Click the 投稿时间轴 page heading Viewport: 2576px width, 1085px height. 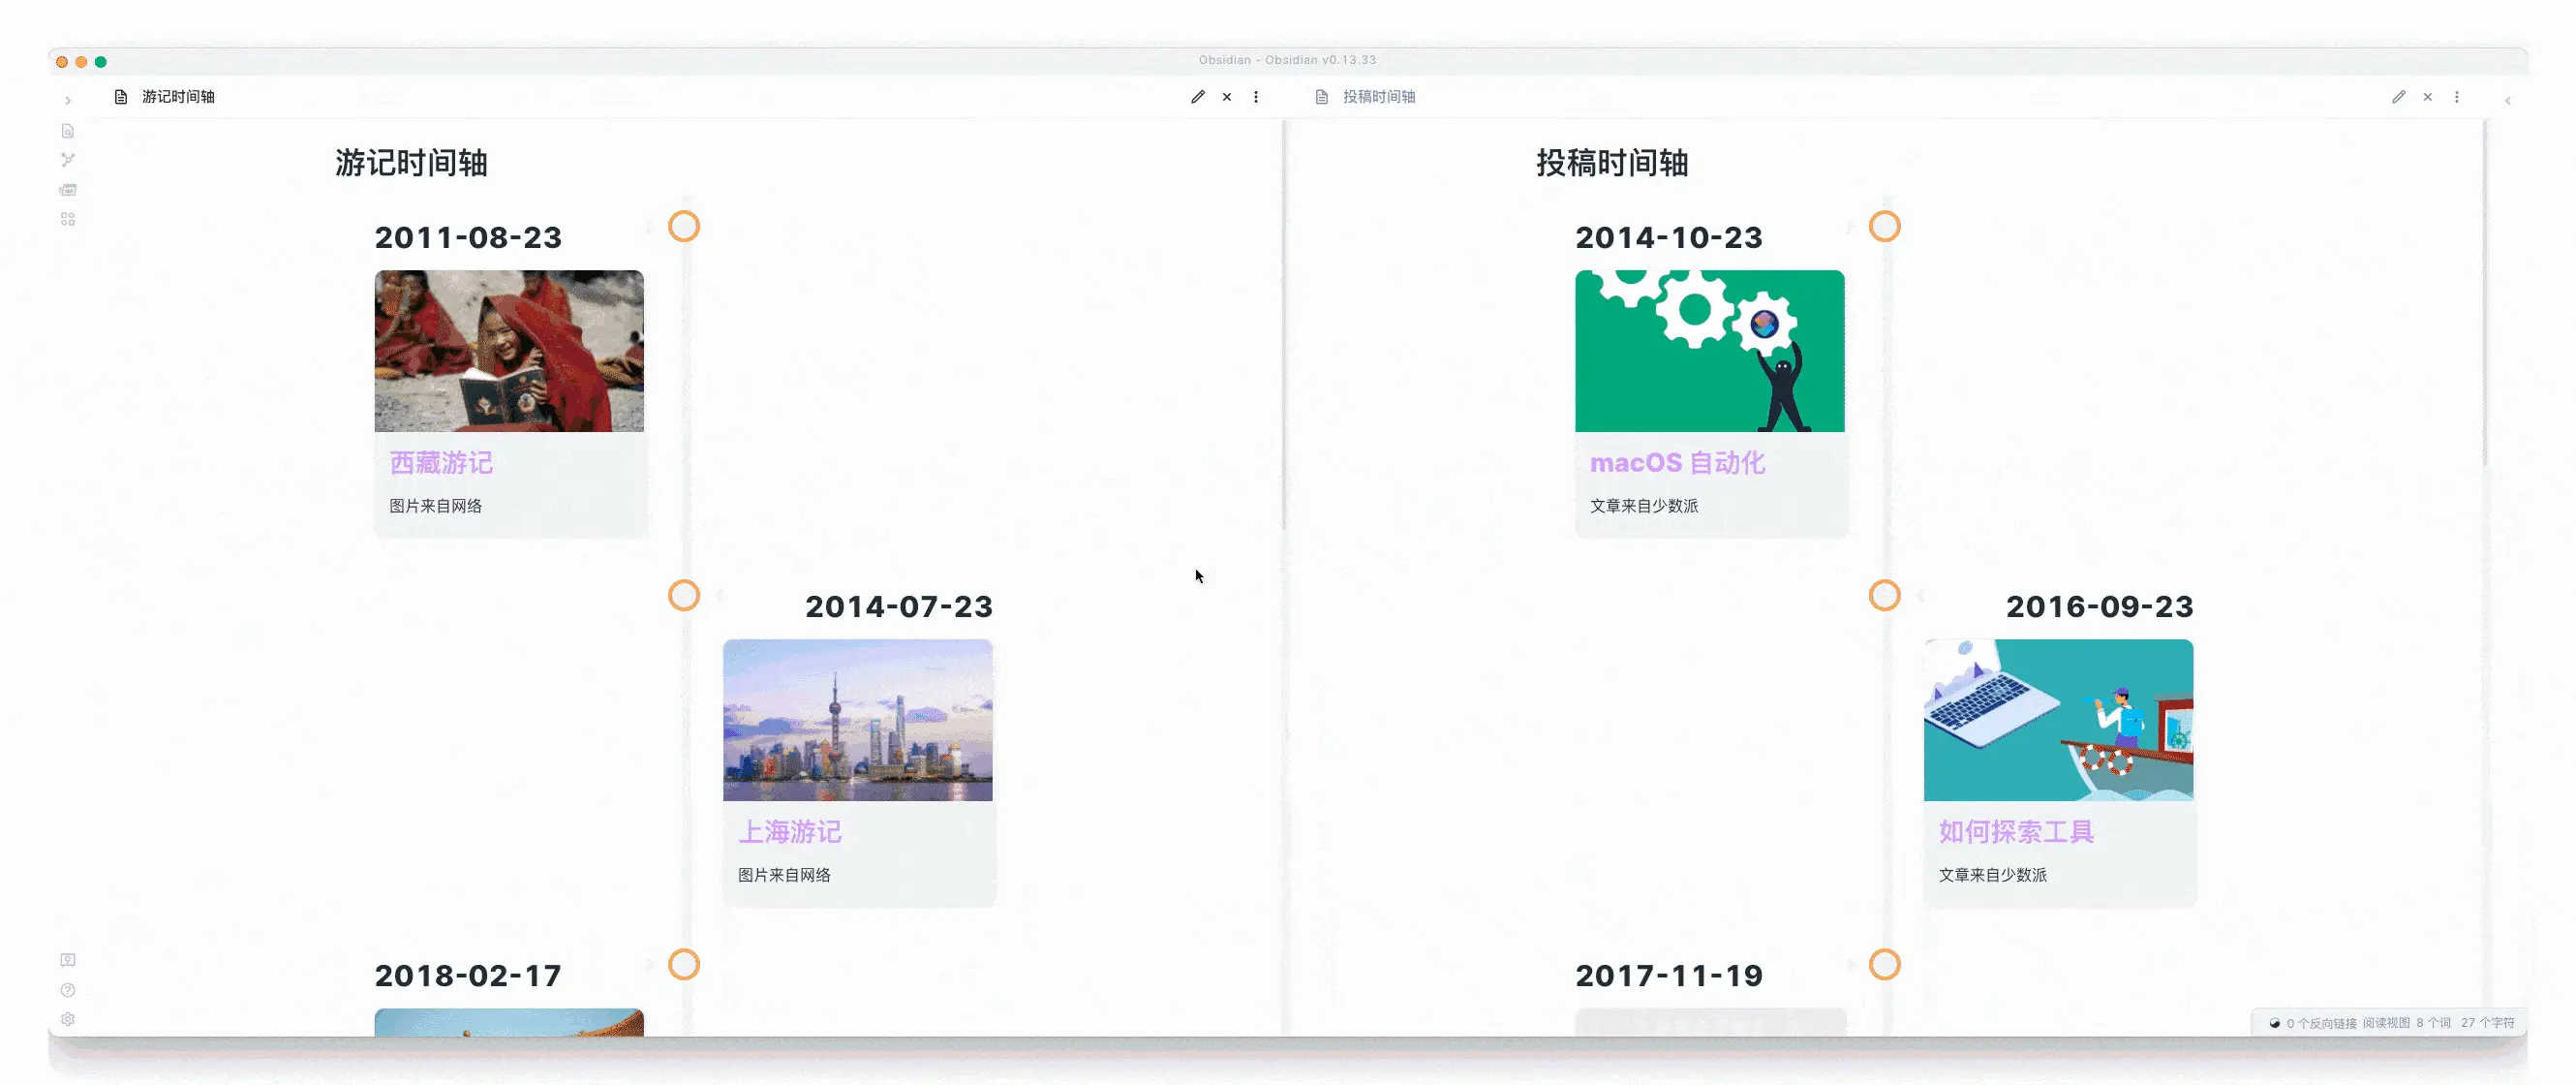coord(1612,163)
